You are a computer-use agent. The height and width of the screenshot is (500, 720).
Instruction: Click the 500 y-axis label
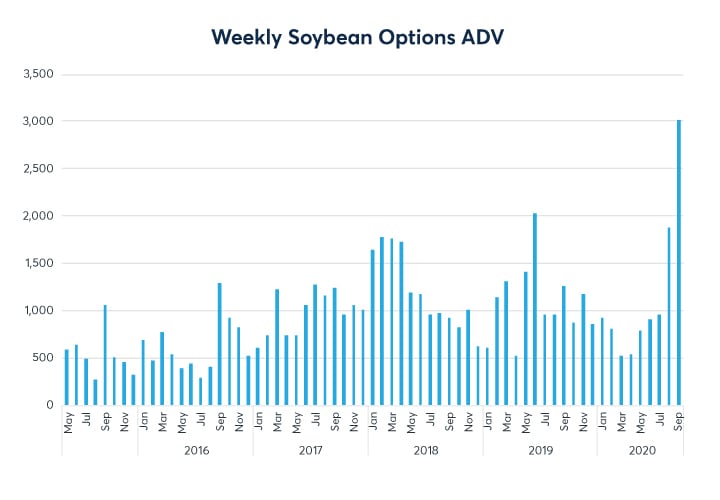pos(43,358)
